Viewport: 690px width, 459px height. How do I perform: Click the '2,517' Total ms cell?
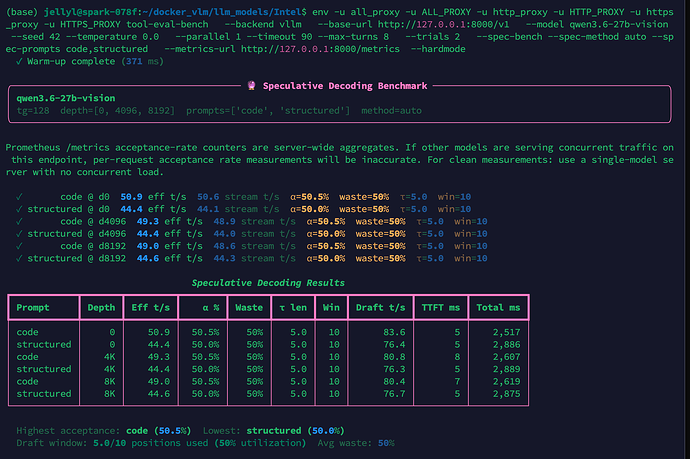pos(506,332)
